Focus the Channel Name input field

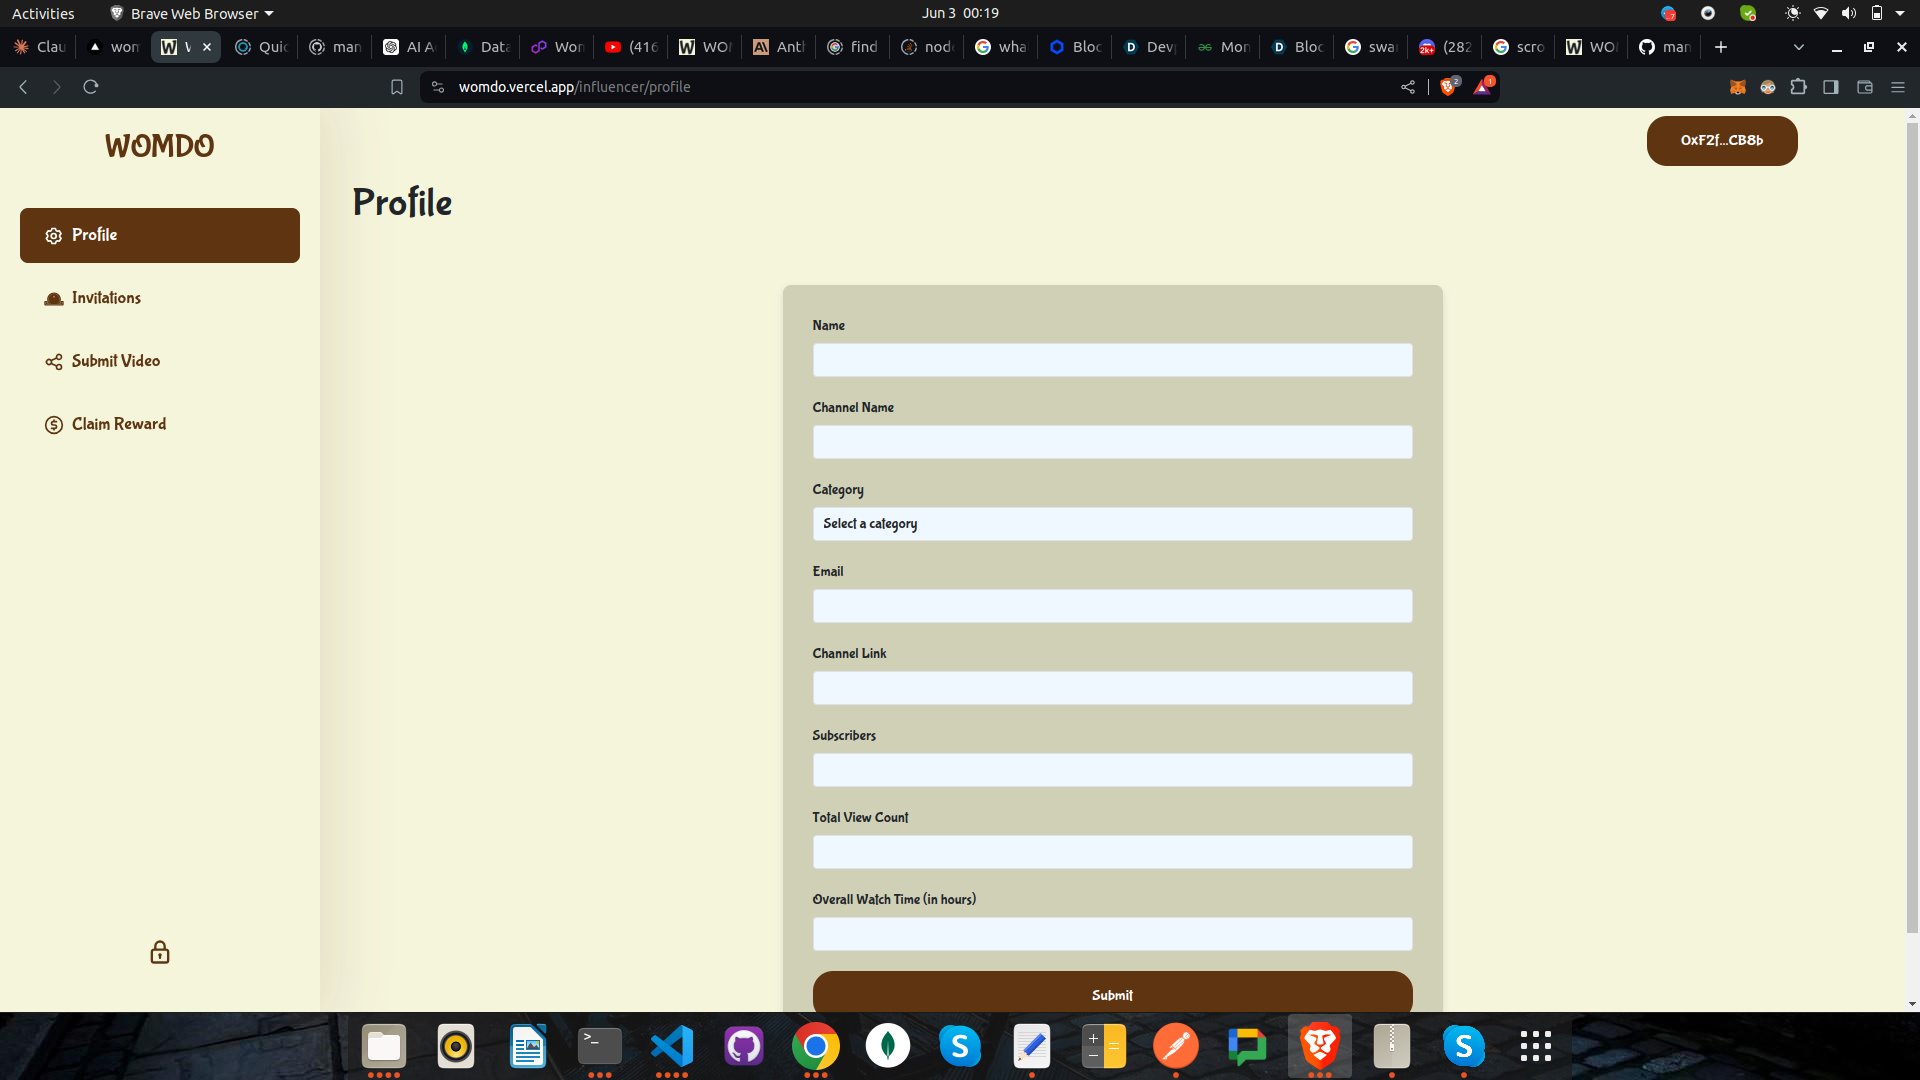point(1112,442)
